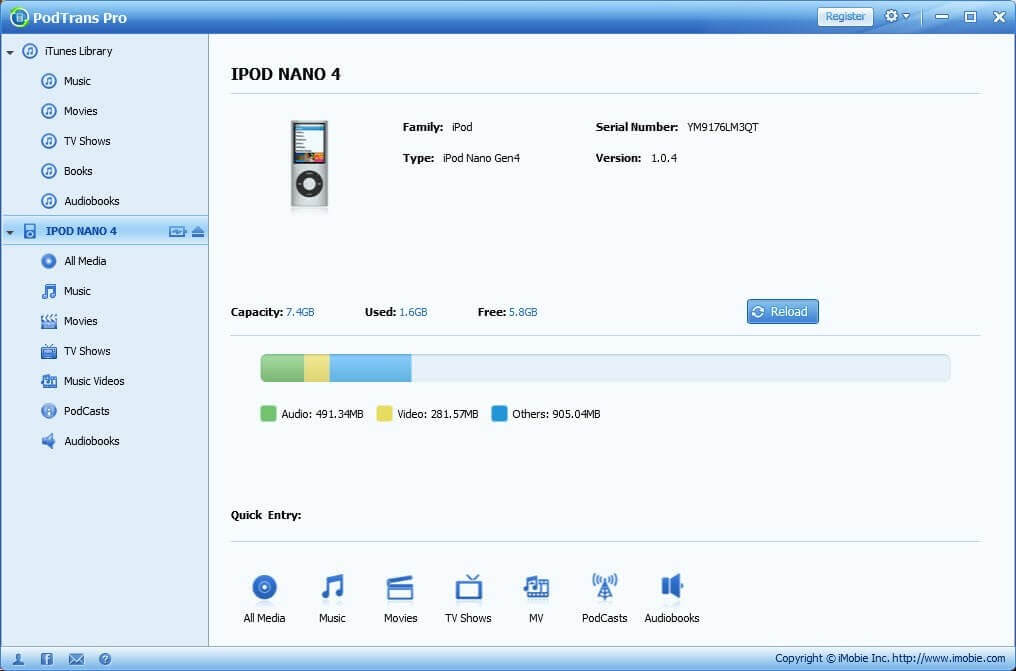
Task: Click the Facebook icon in status bar
Action: tap(47, 659)
